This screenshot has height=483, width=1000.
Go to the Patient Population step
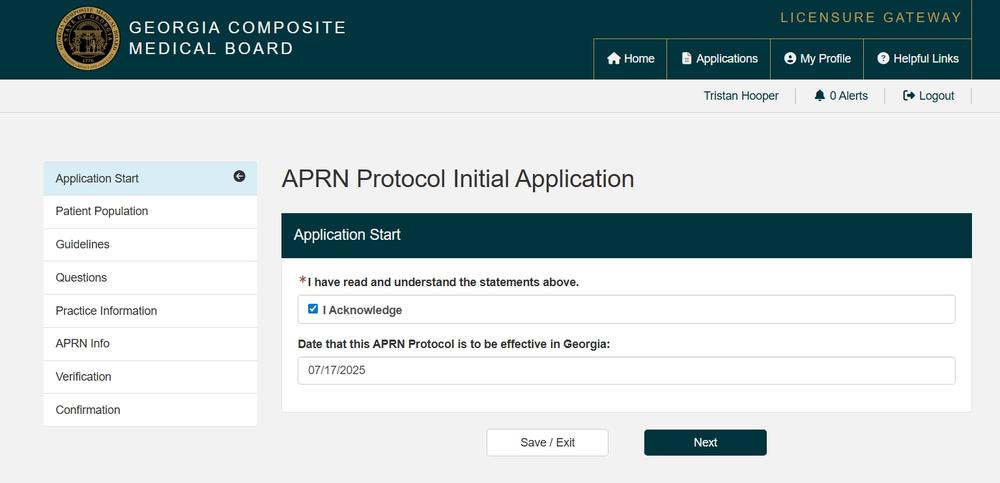[151, 211]
